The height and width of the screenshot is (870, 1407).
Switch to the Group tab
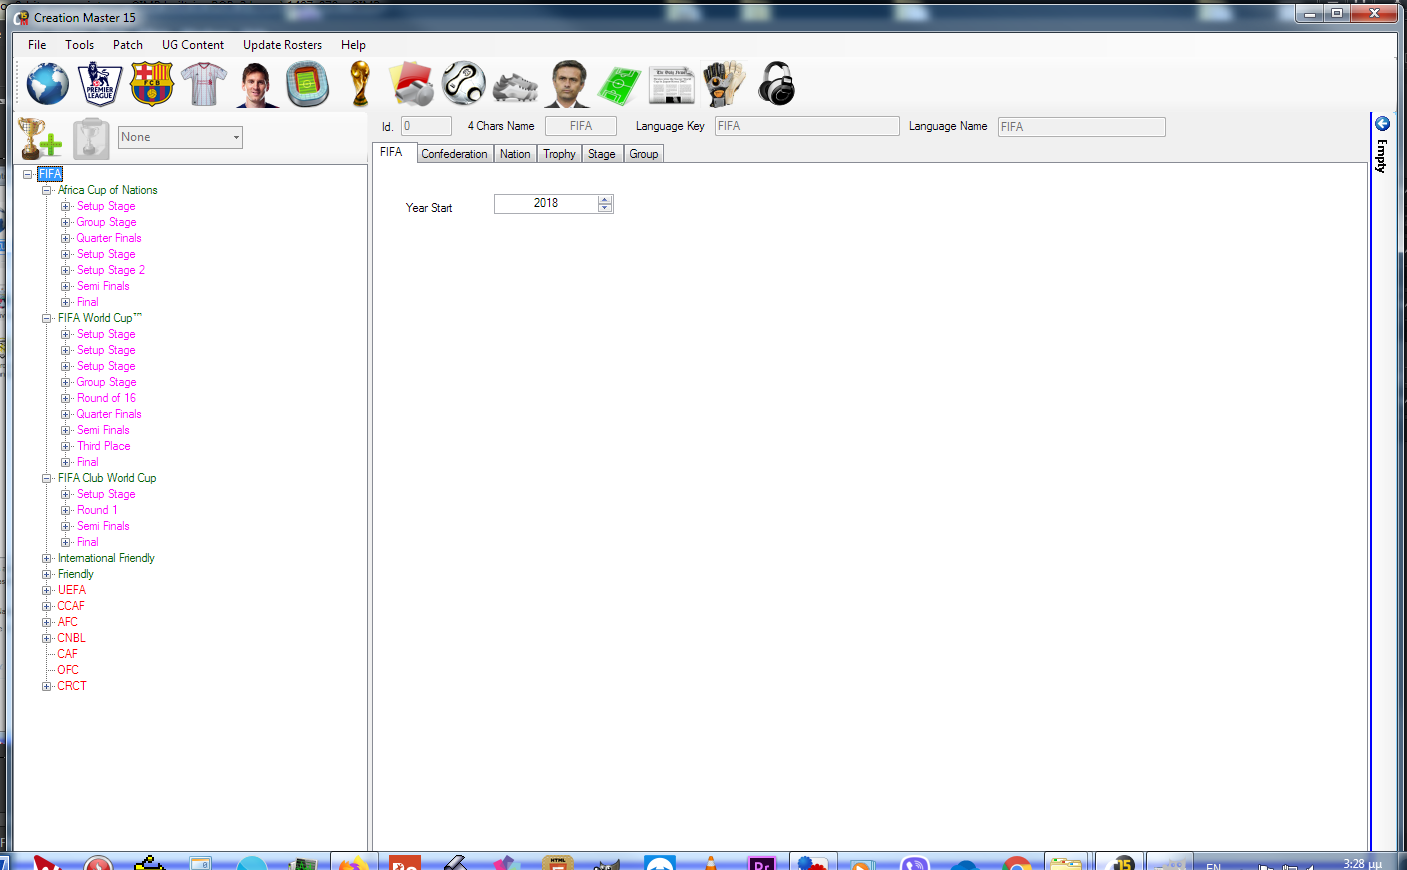tap(644, 154)
